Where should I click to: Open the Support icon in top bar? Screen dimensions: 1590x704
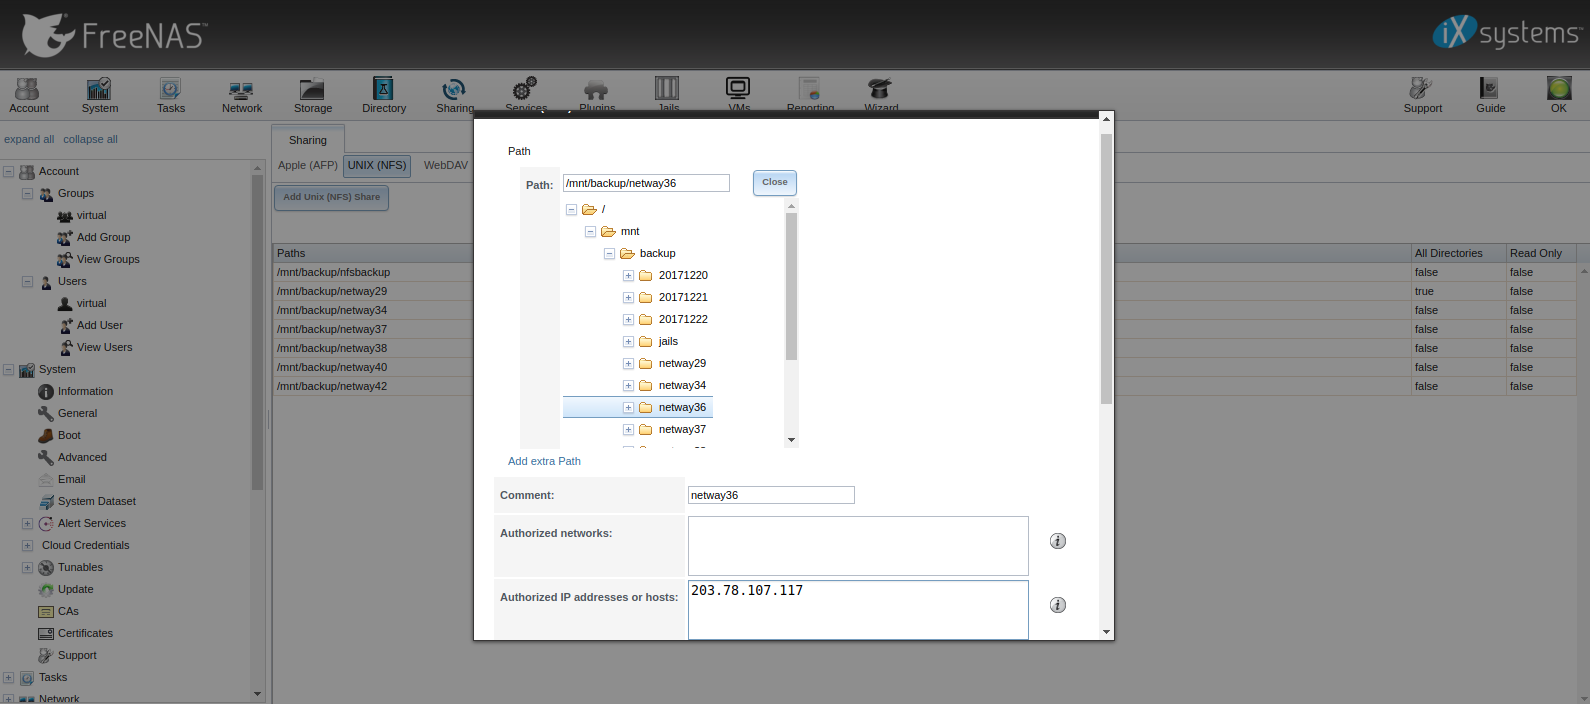[x=1422, y=95]
